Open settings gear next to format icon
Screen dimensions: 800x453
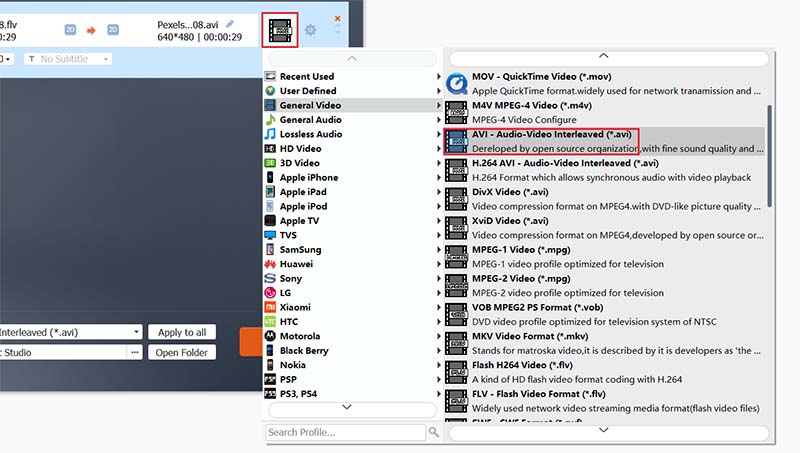311,30
